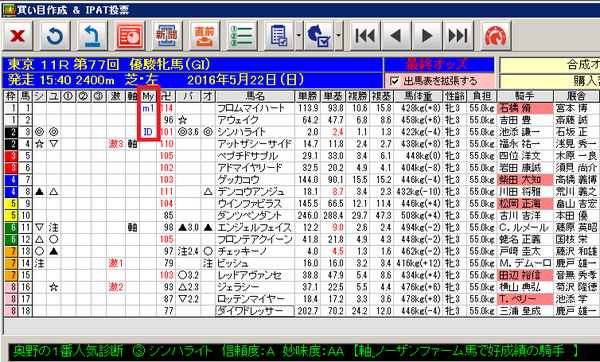Screen dimensions: 600x362
Task: Select horse name チェッキーノ
Action: coord(242,251)
